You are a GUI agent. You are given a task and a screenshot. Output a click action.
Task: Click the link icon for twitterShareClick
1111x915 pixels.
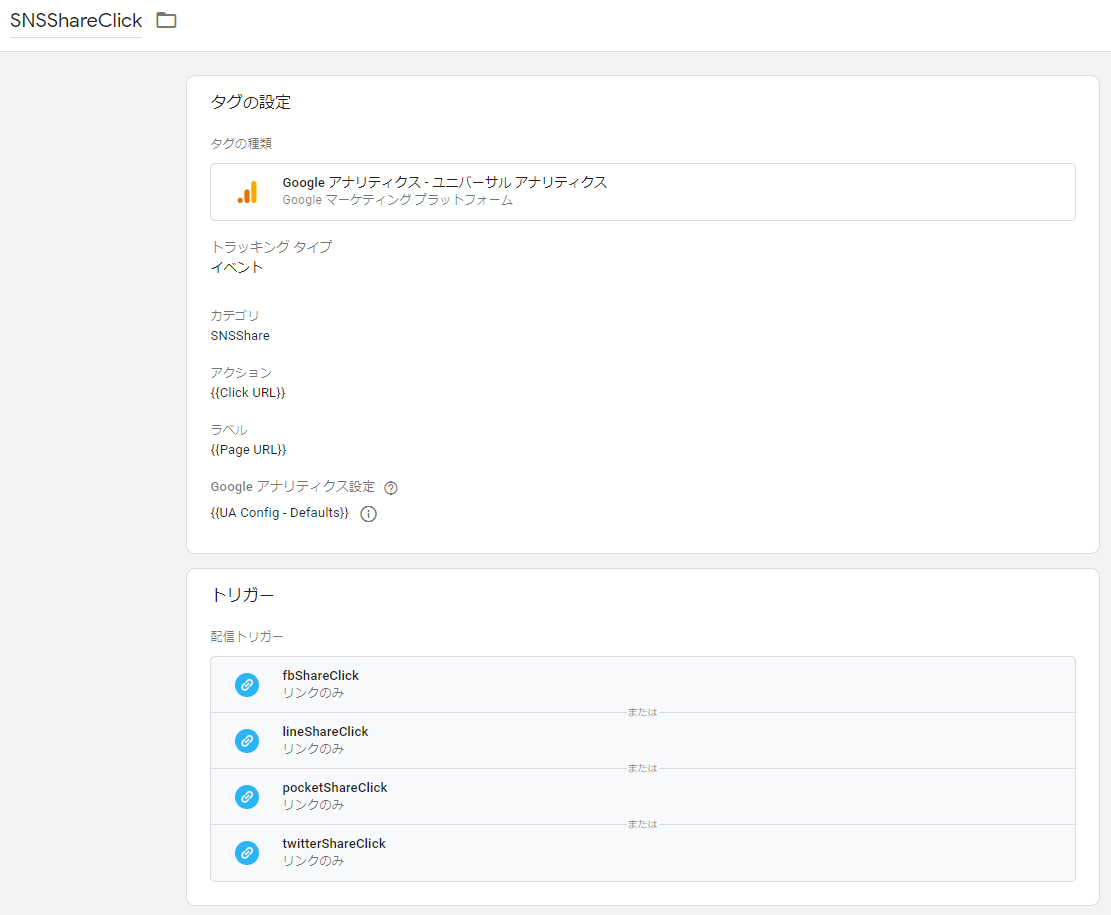(x=247, y=853)
